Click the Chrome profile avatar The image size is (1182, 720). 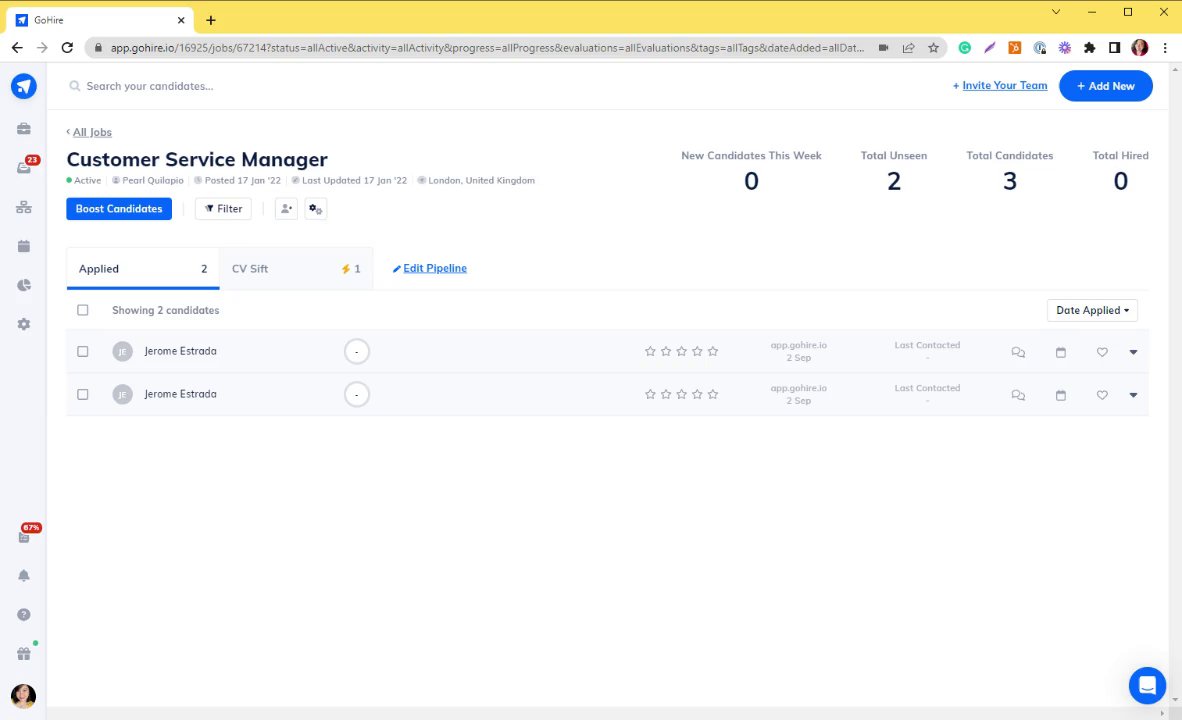coord(1139,47)
